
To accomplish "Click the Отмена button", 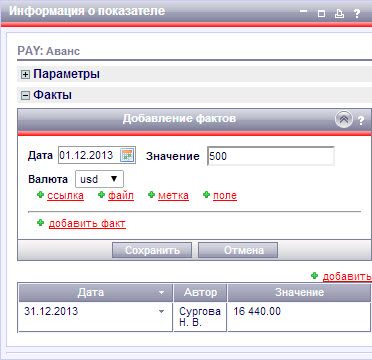I will (238, 250).
